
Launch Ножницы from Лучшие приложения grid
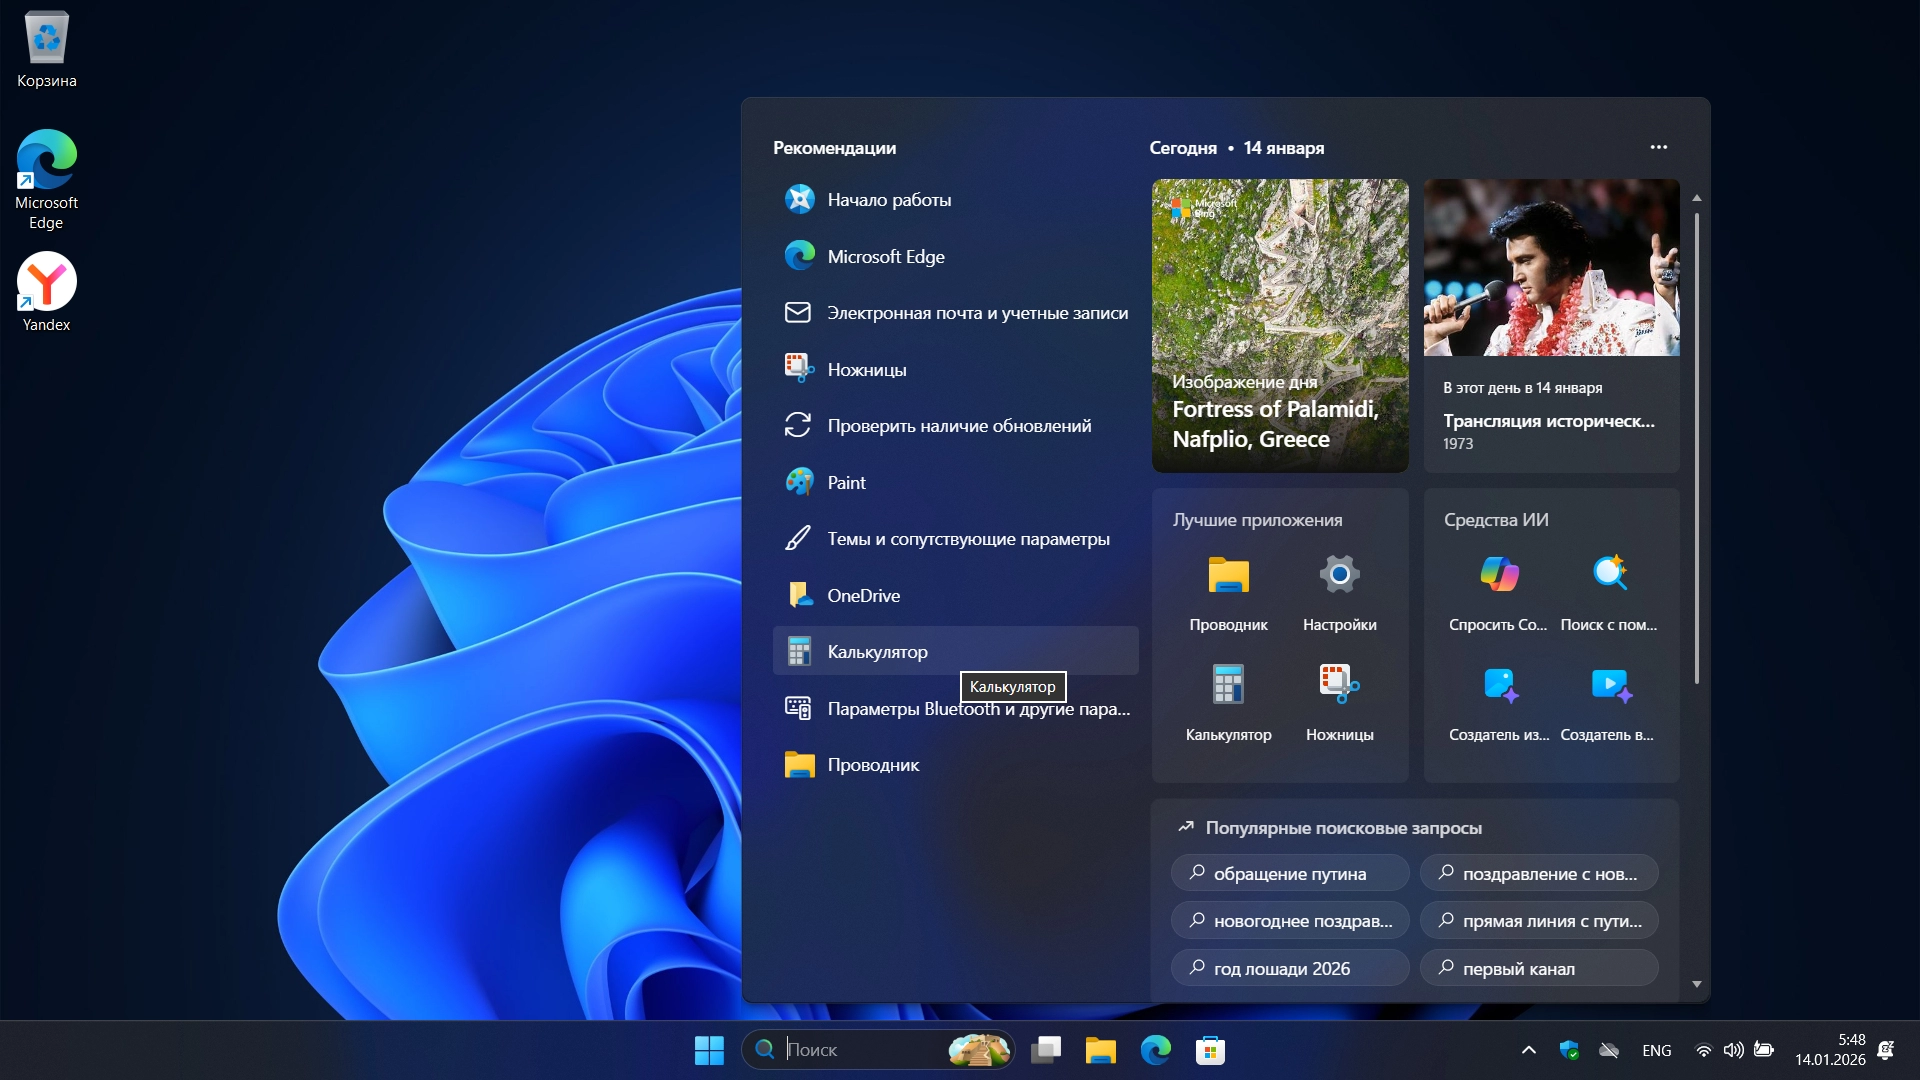coord(1339,685)
